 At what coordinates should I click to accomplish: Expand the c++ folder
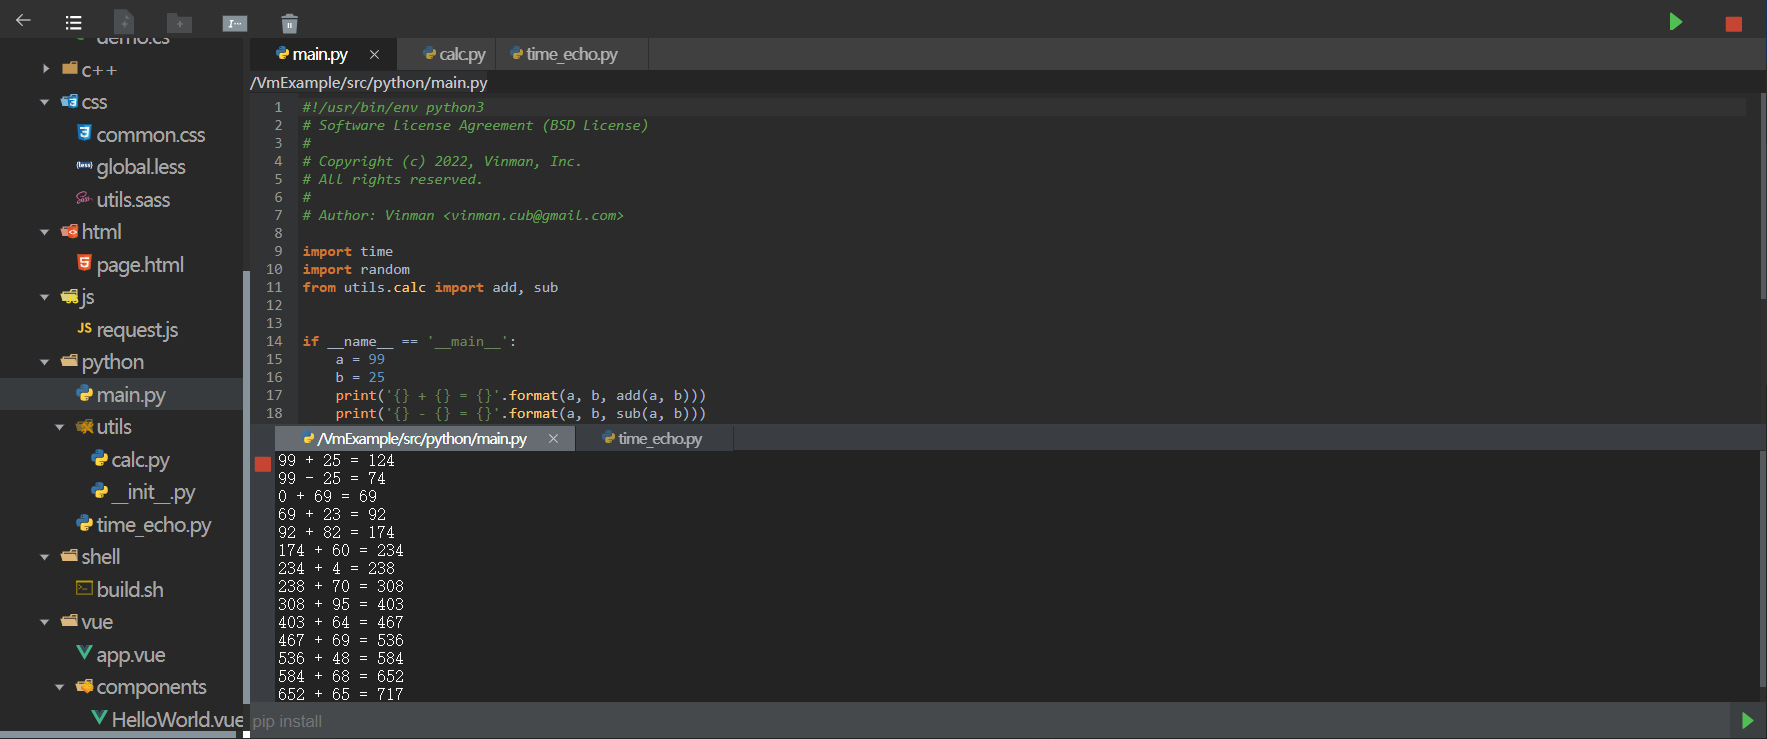pyautogui.click(x=46, y=69)
